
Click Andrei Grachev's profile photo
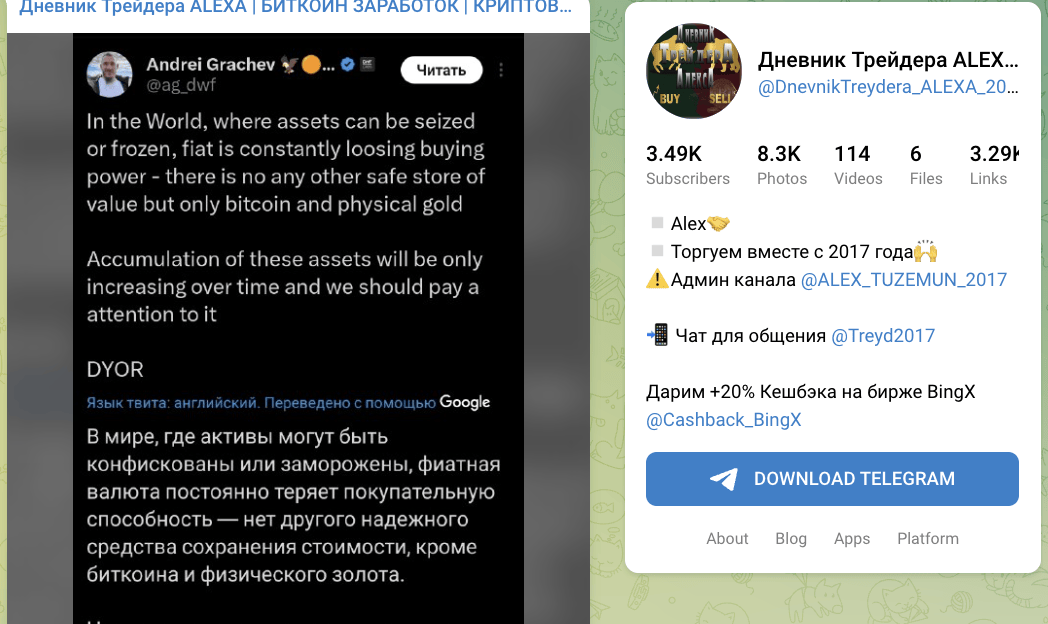click(x=110, y=74)
